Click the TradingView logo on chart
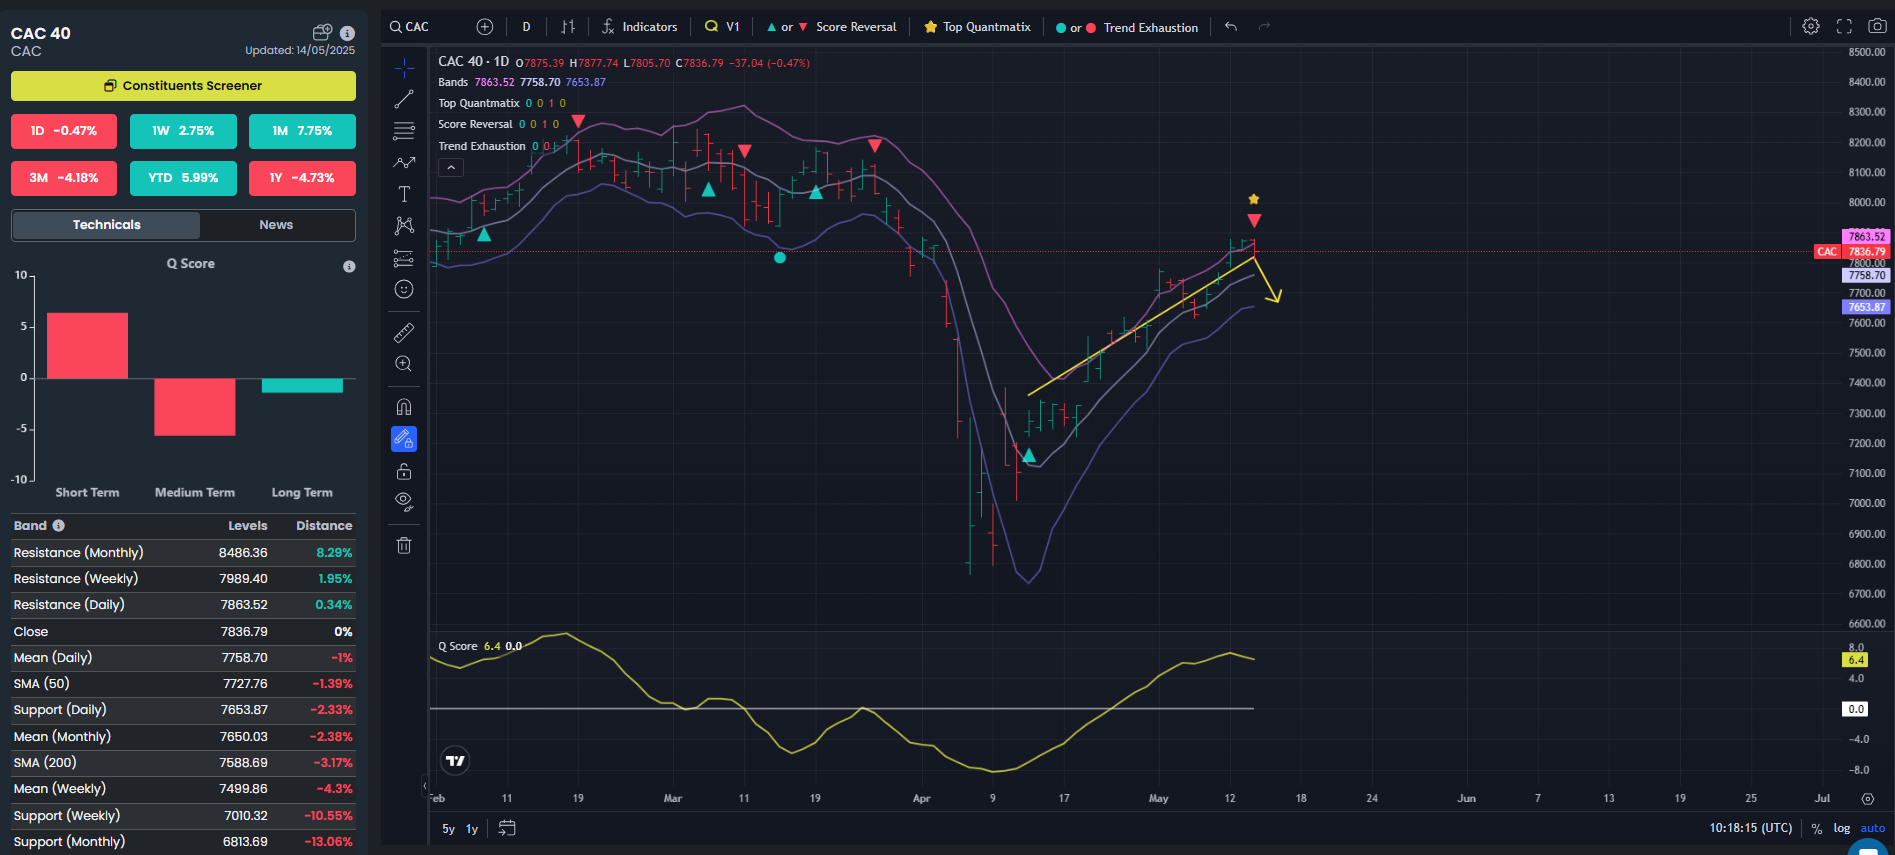The image size is (1895, 855). click(455, 761)
